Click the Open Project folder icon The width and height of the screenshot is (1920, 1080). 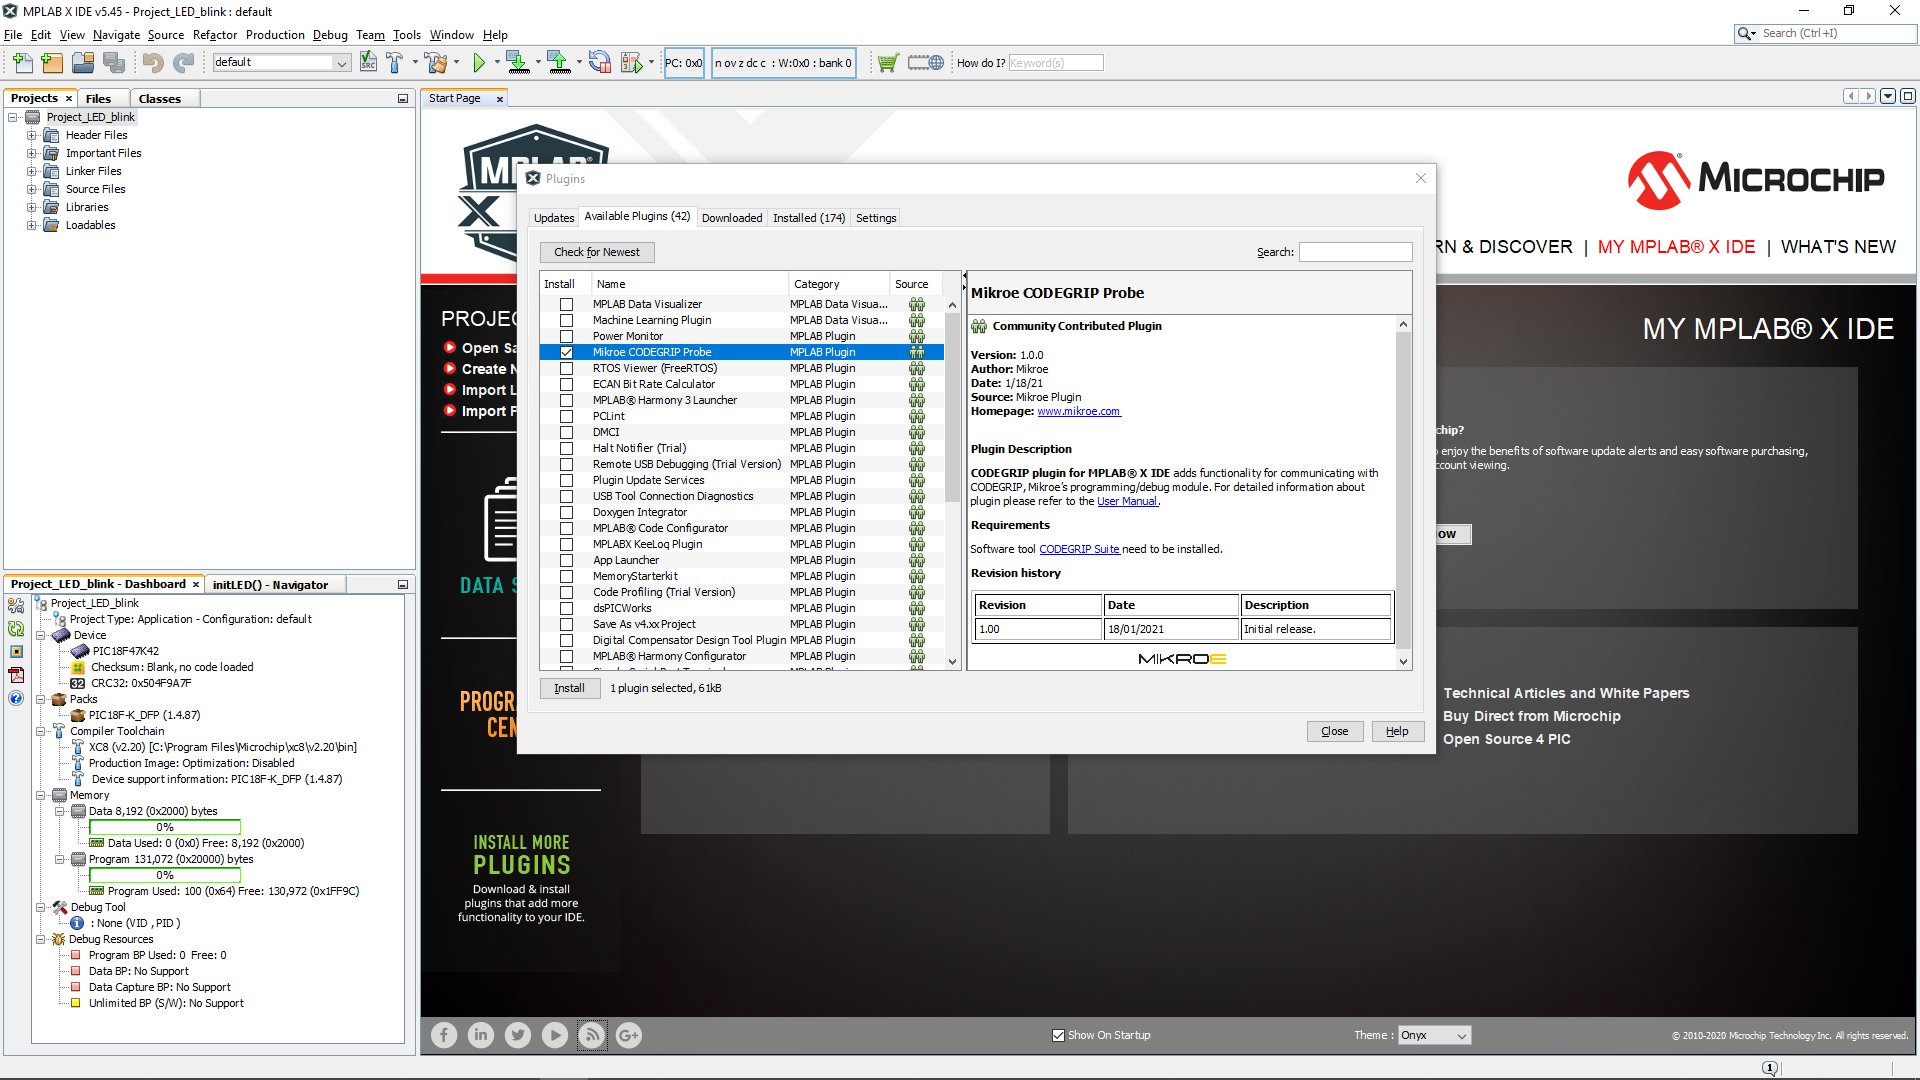[83, 63]
